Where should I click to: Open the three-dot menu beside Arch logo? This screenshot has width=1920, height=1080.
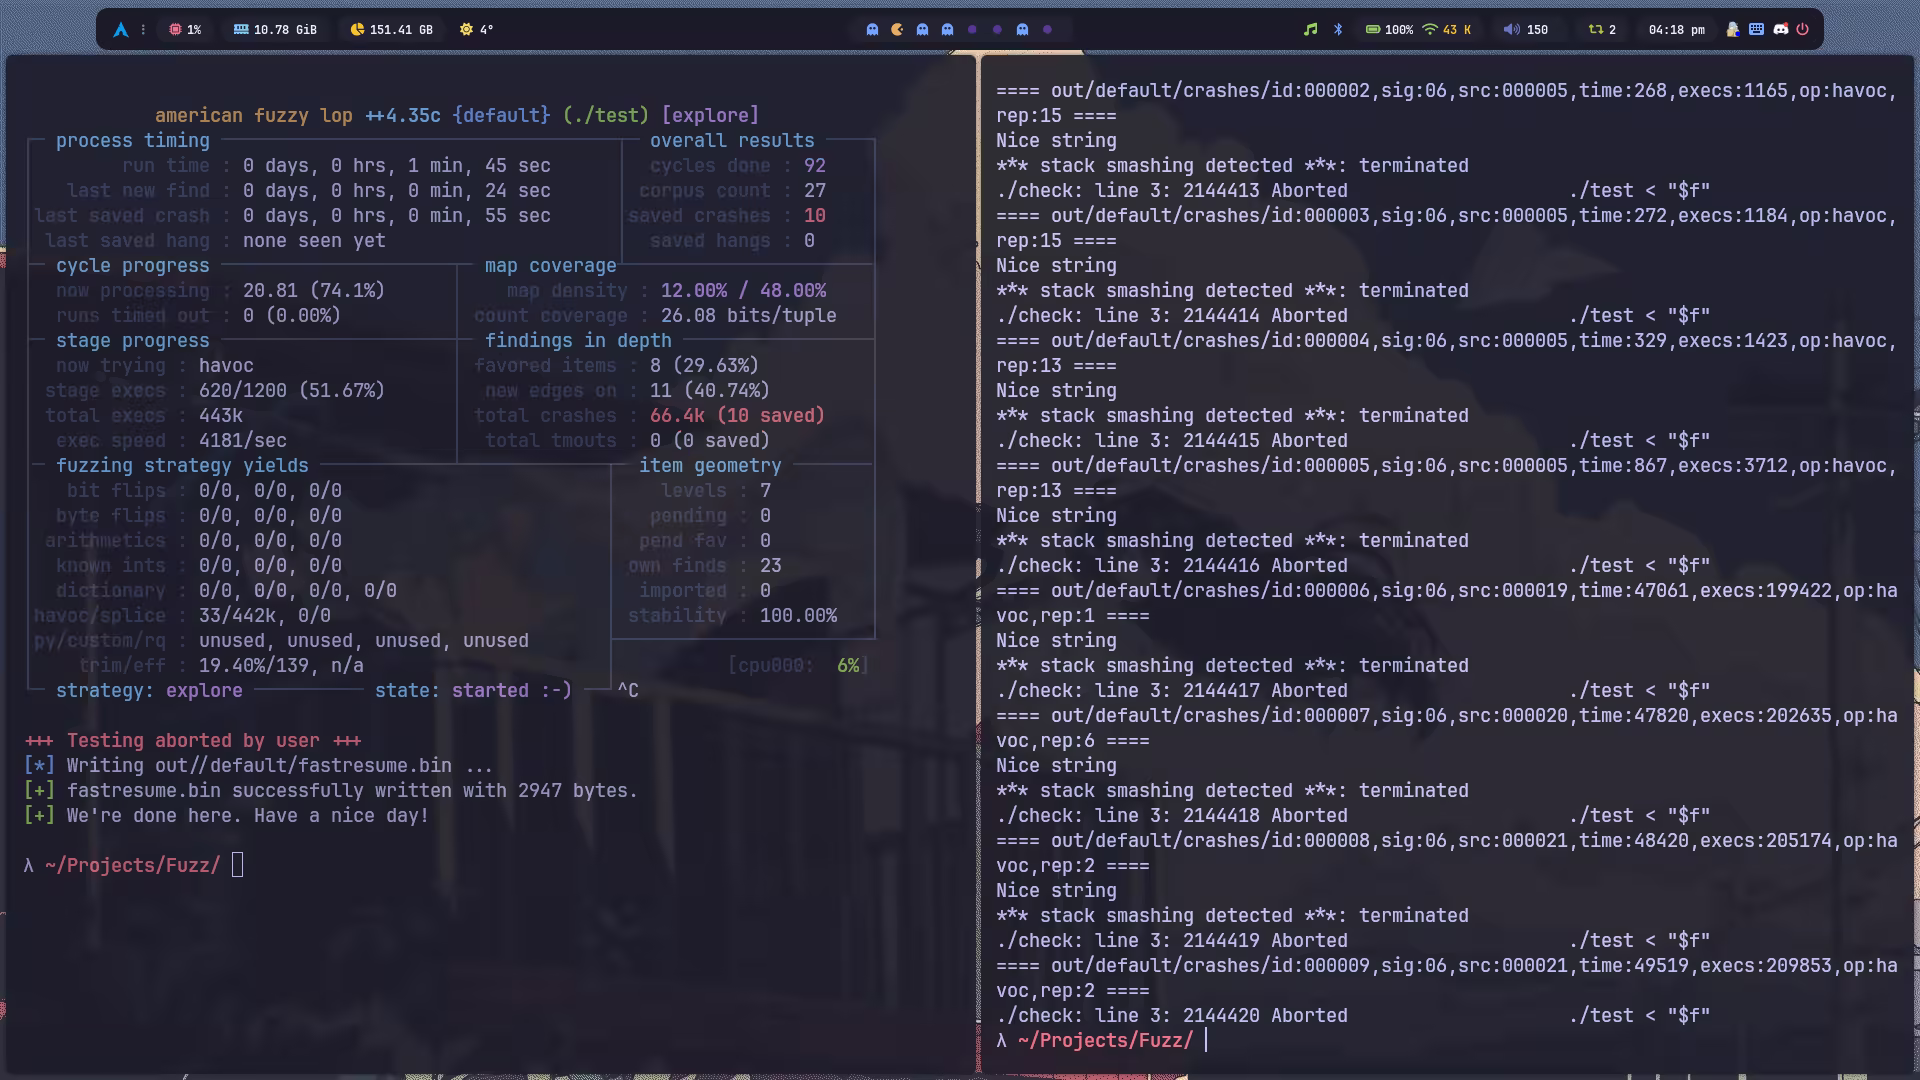tap(143, 30)
